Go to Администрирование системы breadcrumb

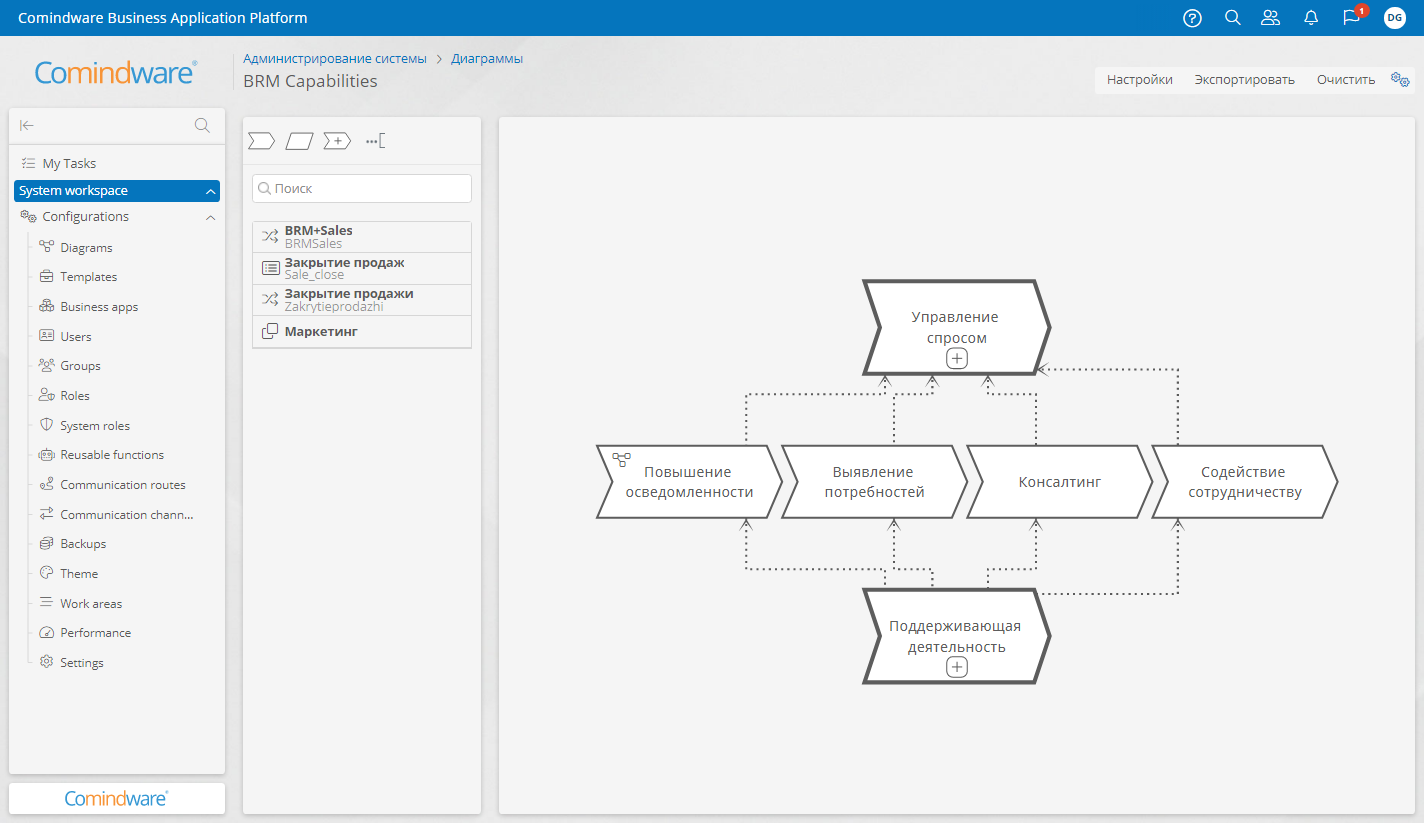click(x=335, y=58)
